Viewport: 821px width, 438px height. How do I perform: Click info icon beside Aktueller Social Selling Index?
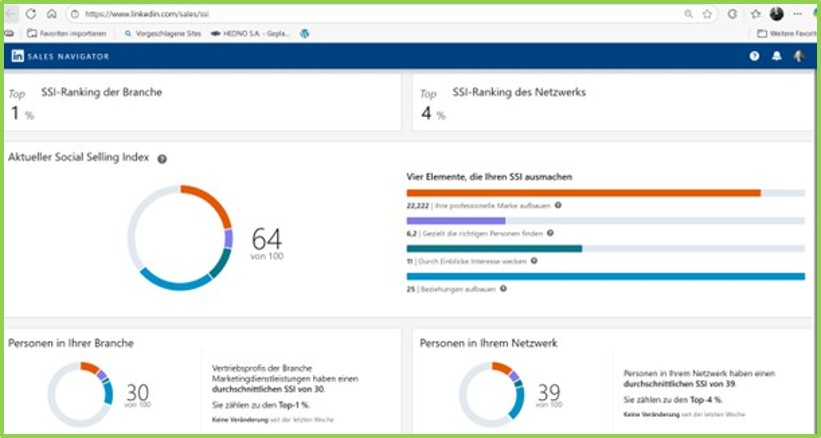coord(162,159)
